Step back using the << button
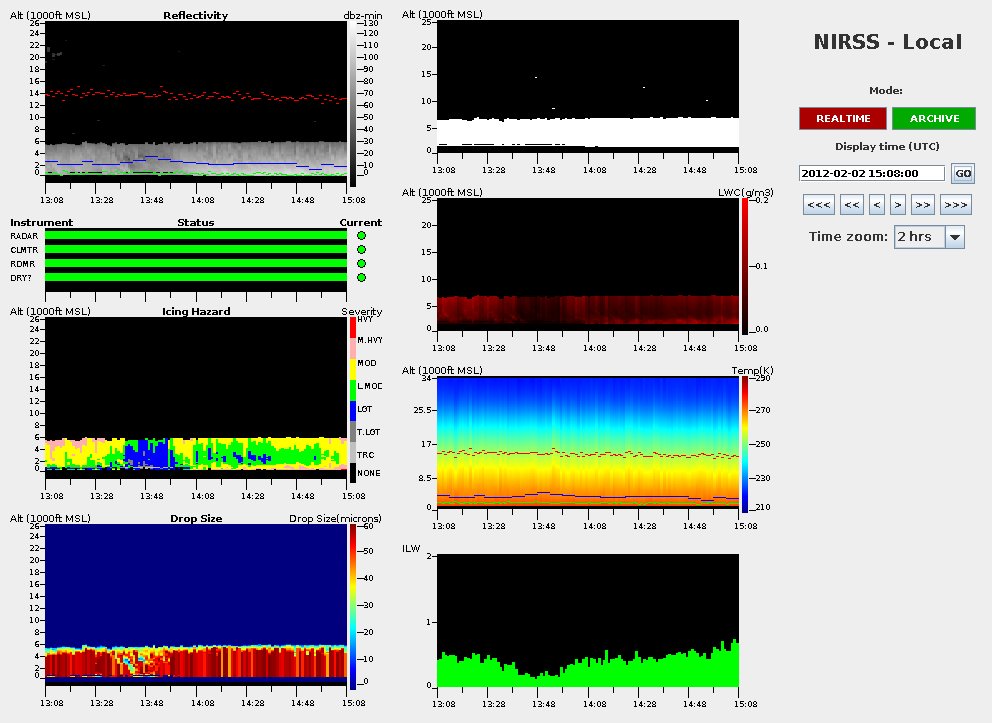Viewport: 992px width, 723px height. (852, 205)
